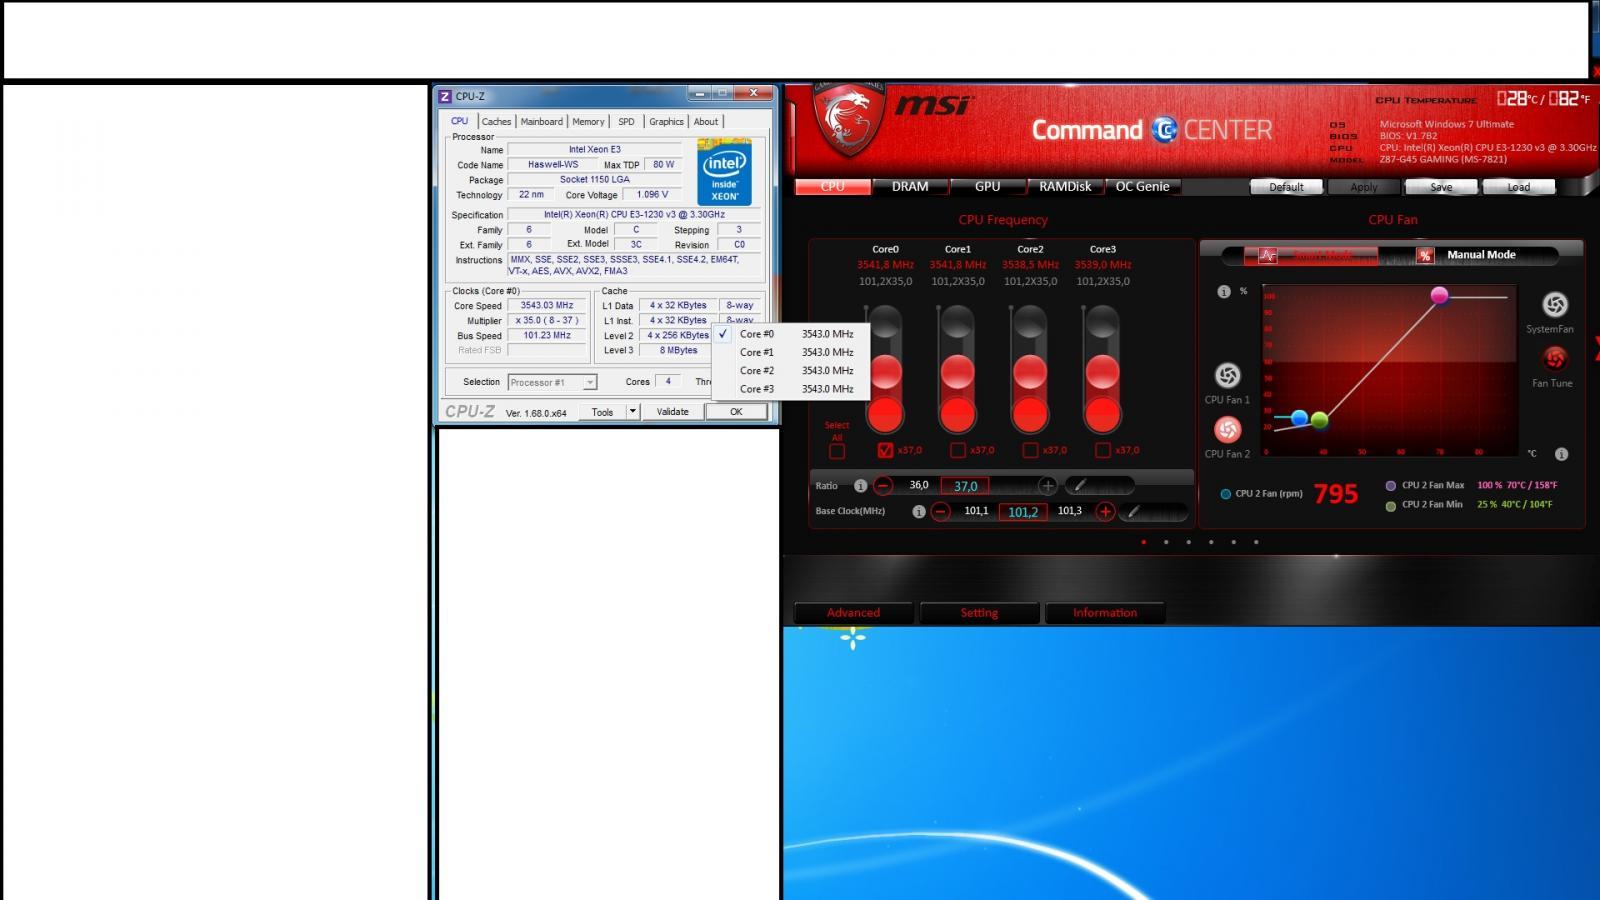
Task: Select Core #1 in the clocks menu
Action: click(x=790, y=352)
